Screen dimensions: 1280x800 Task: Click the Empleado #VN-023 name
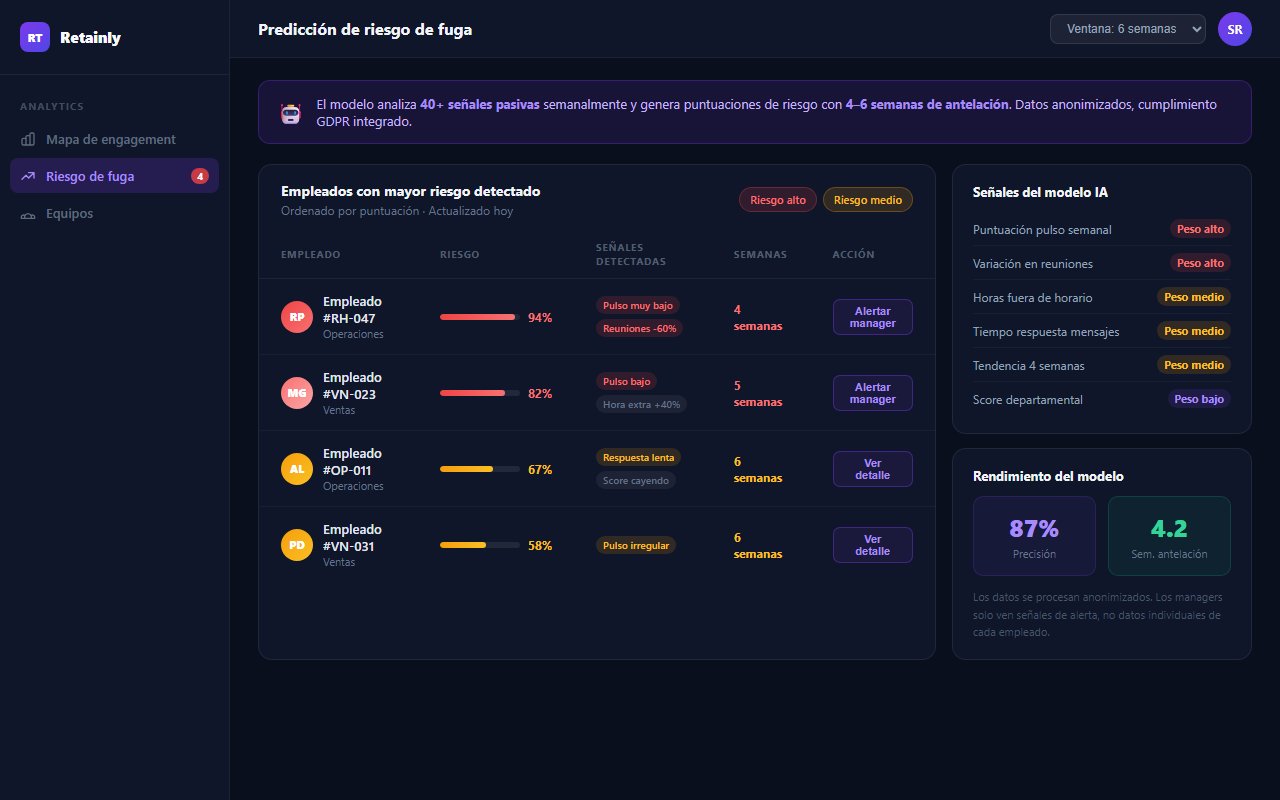pyautogui.click(x=352, y=386)
